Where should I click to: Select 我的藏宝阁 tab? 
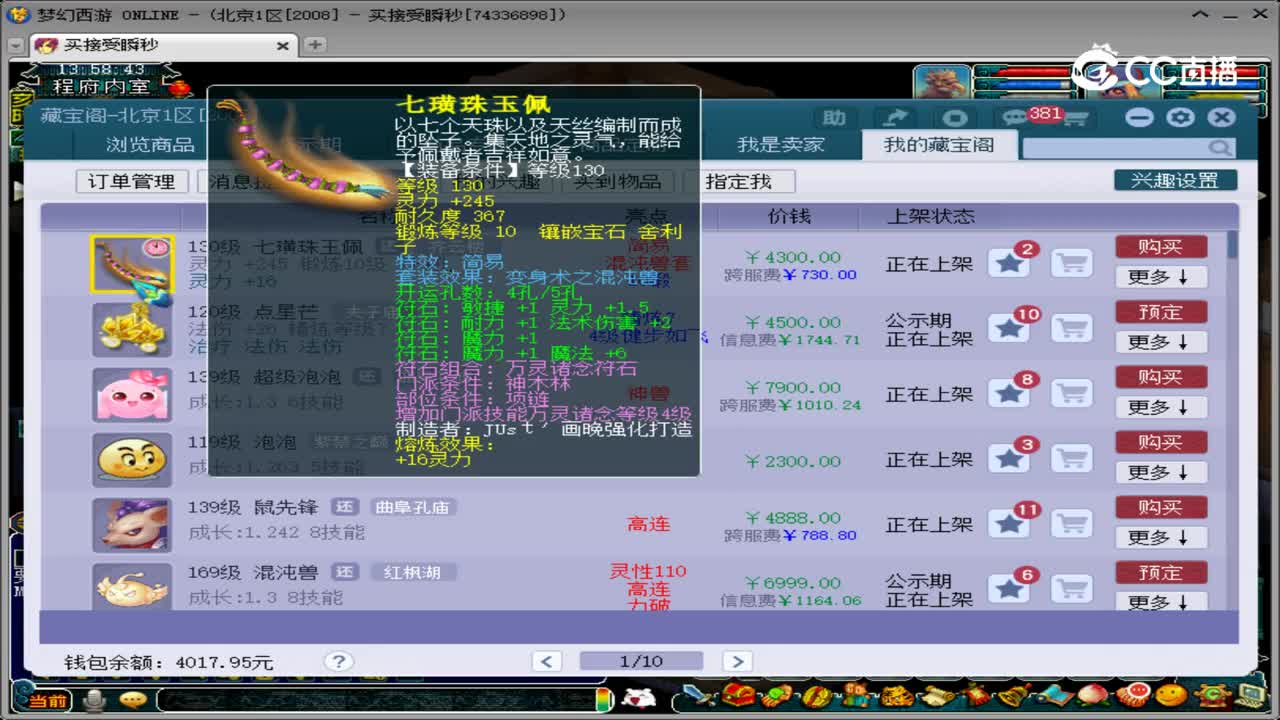[939, 145]
